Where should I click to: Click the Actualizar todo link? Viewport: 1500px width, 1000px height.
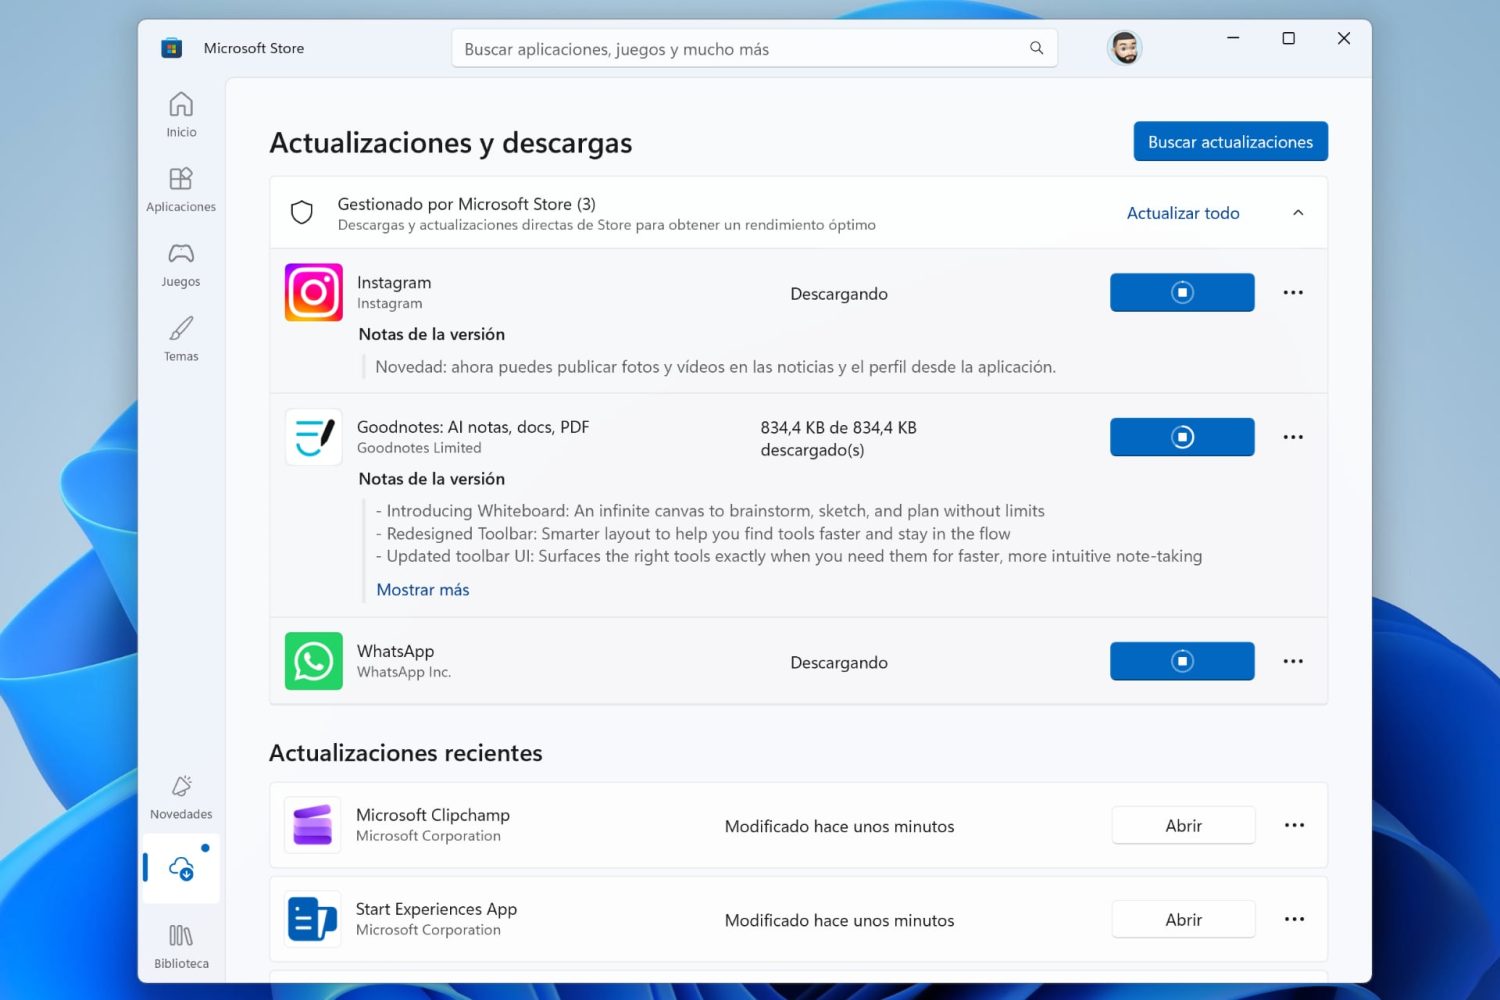coord(1183,212)
